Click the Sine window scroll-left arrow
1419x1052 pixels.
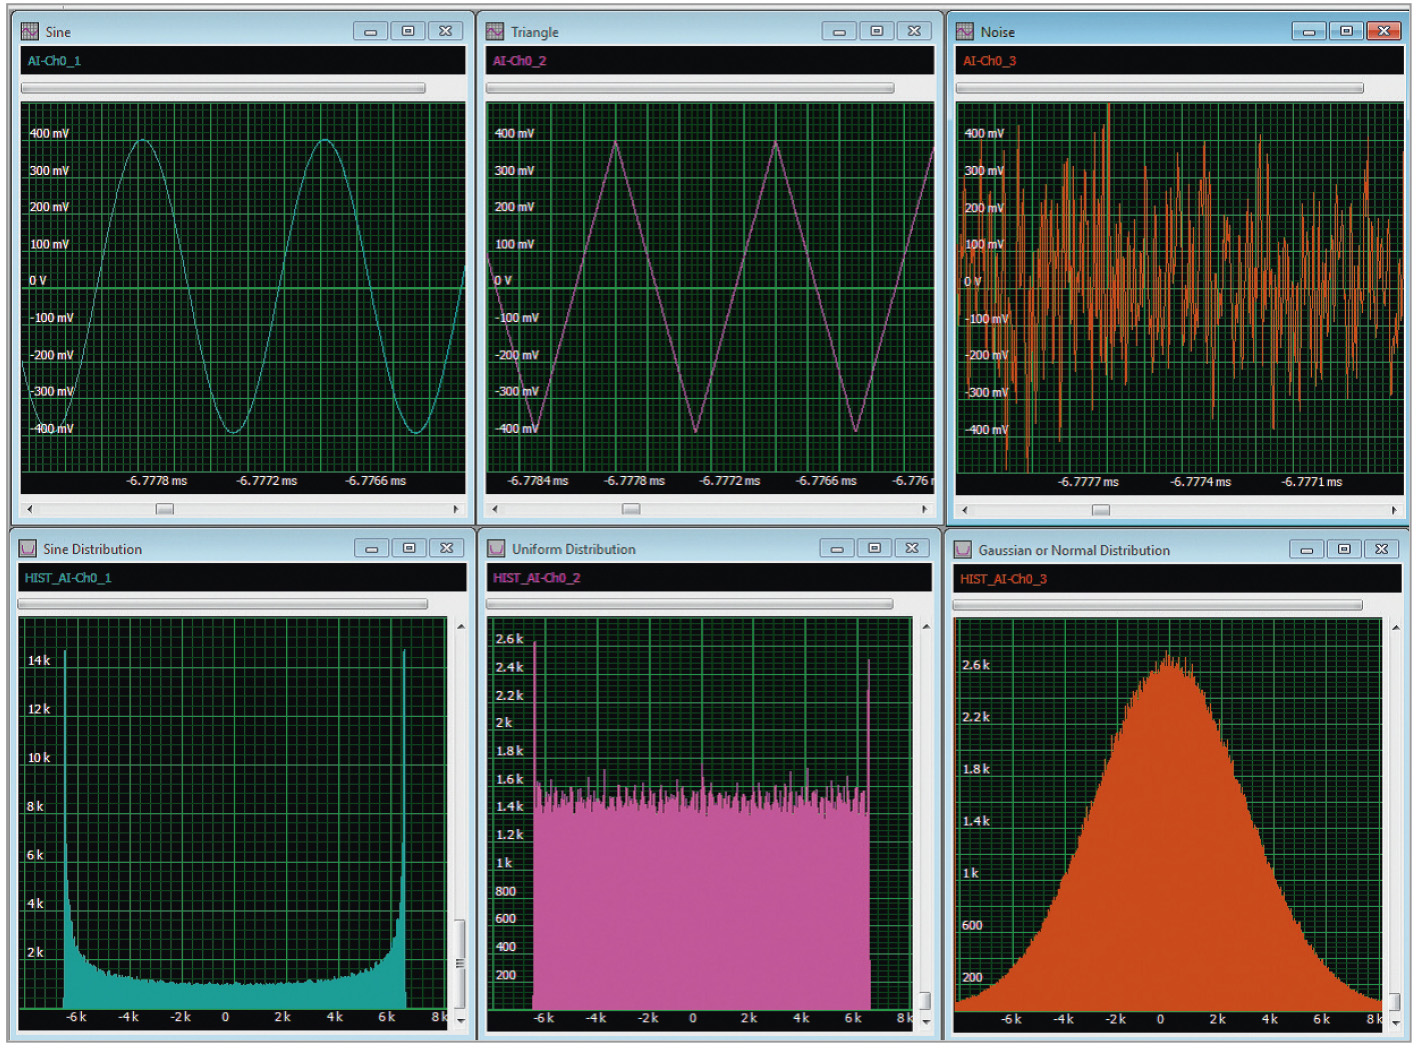(29, 509)
